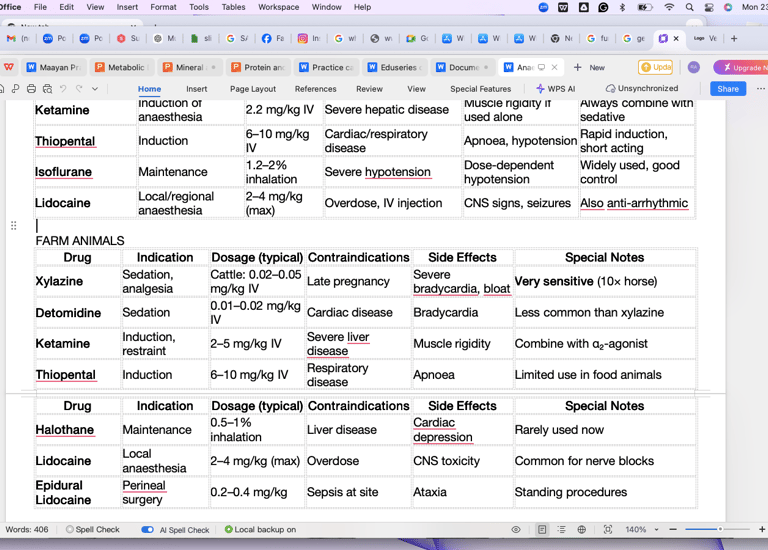Create a New document tab

click(x=589, y=68)
